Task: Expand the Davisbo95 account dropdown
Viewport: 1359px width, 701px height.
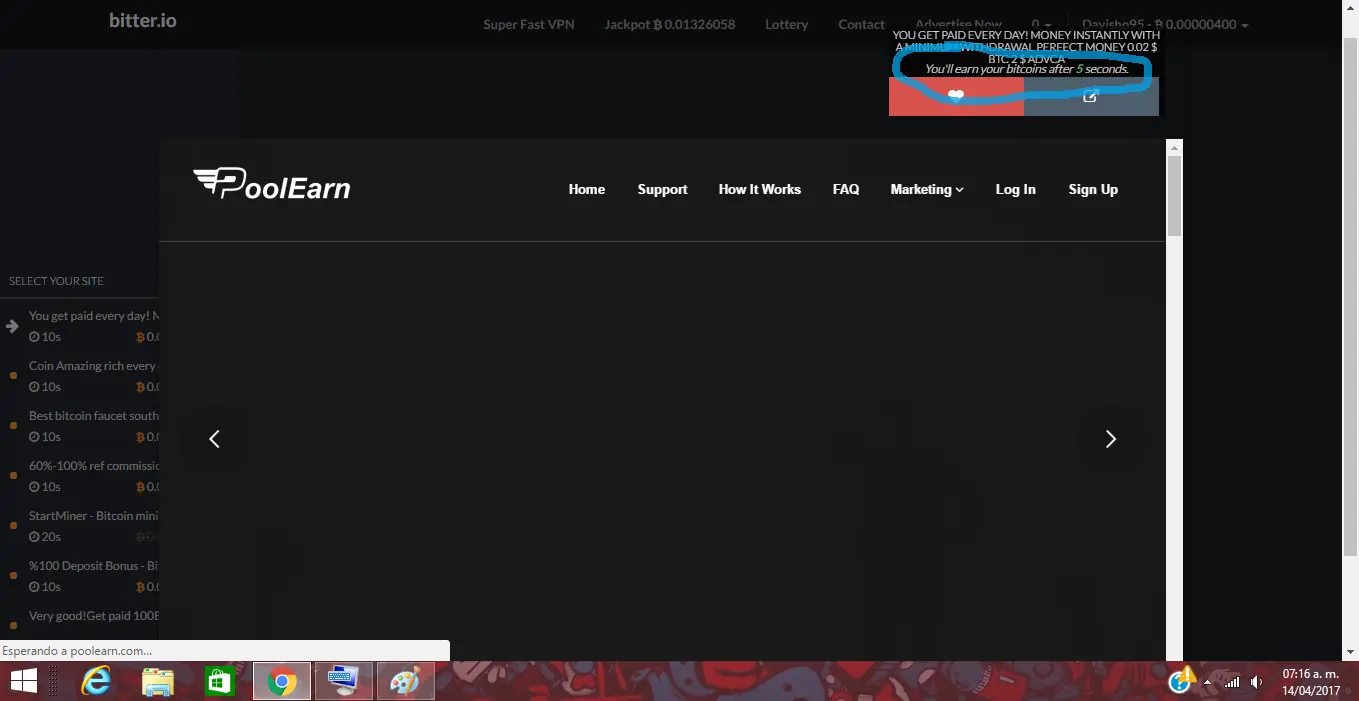Action: pos(1165,24)
